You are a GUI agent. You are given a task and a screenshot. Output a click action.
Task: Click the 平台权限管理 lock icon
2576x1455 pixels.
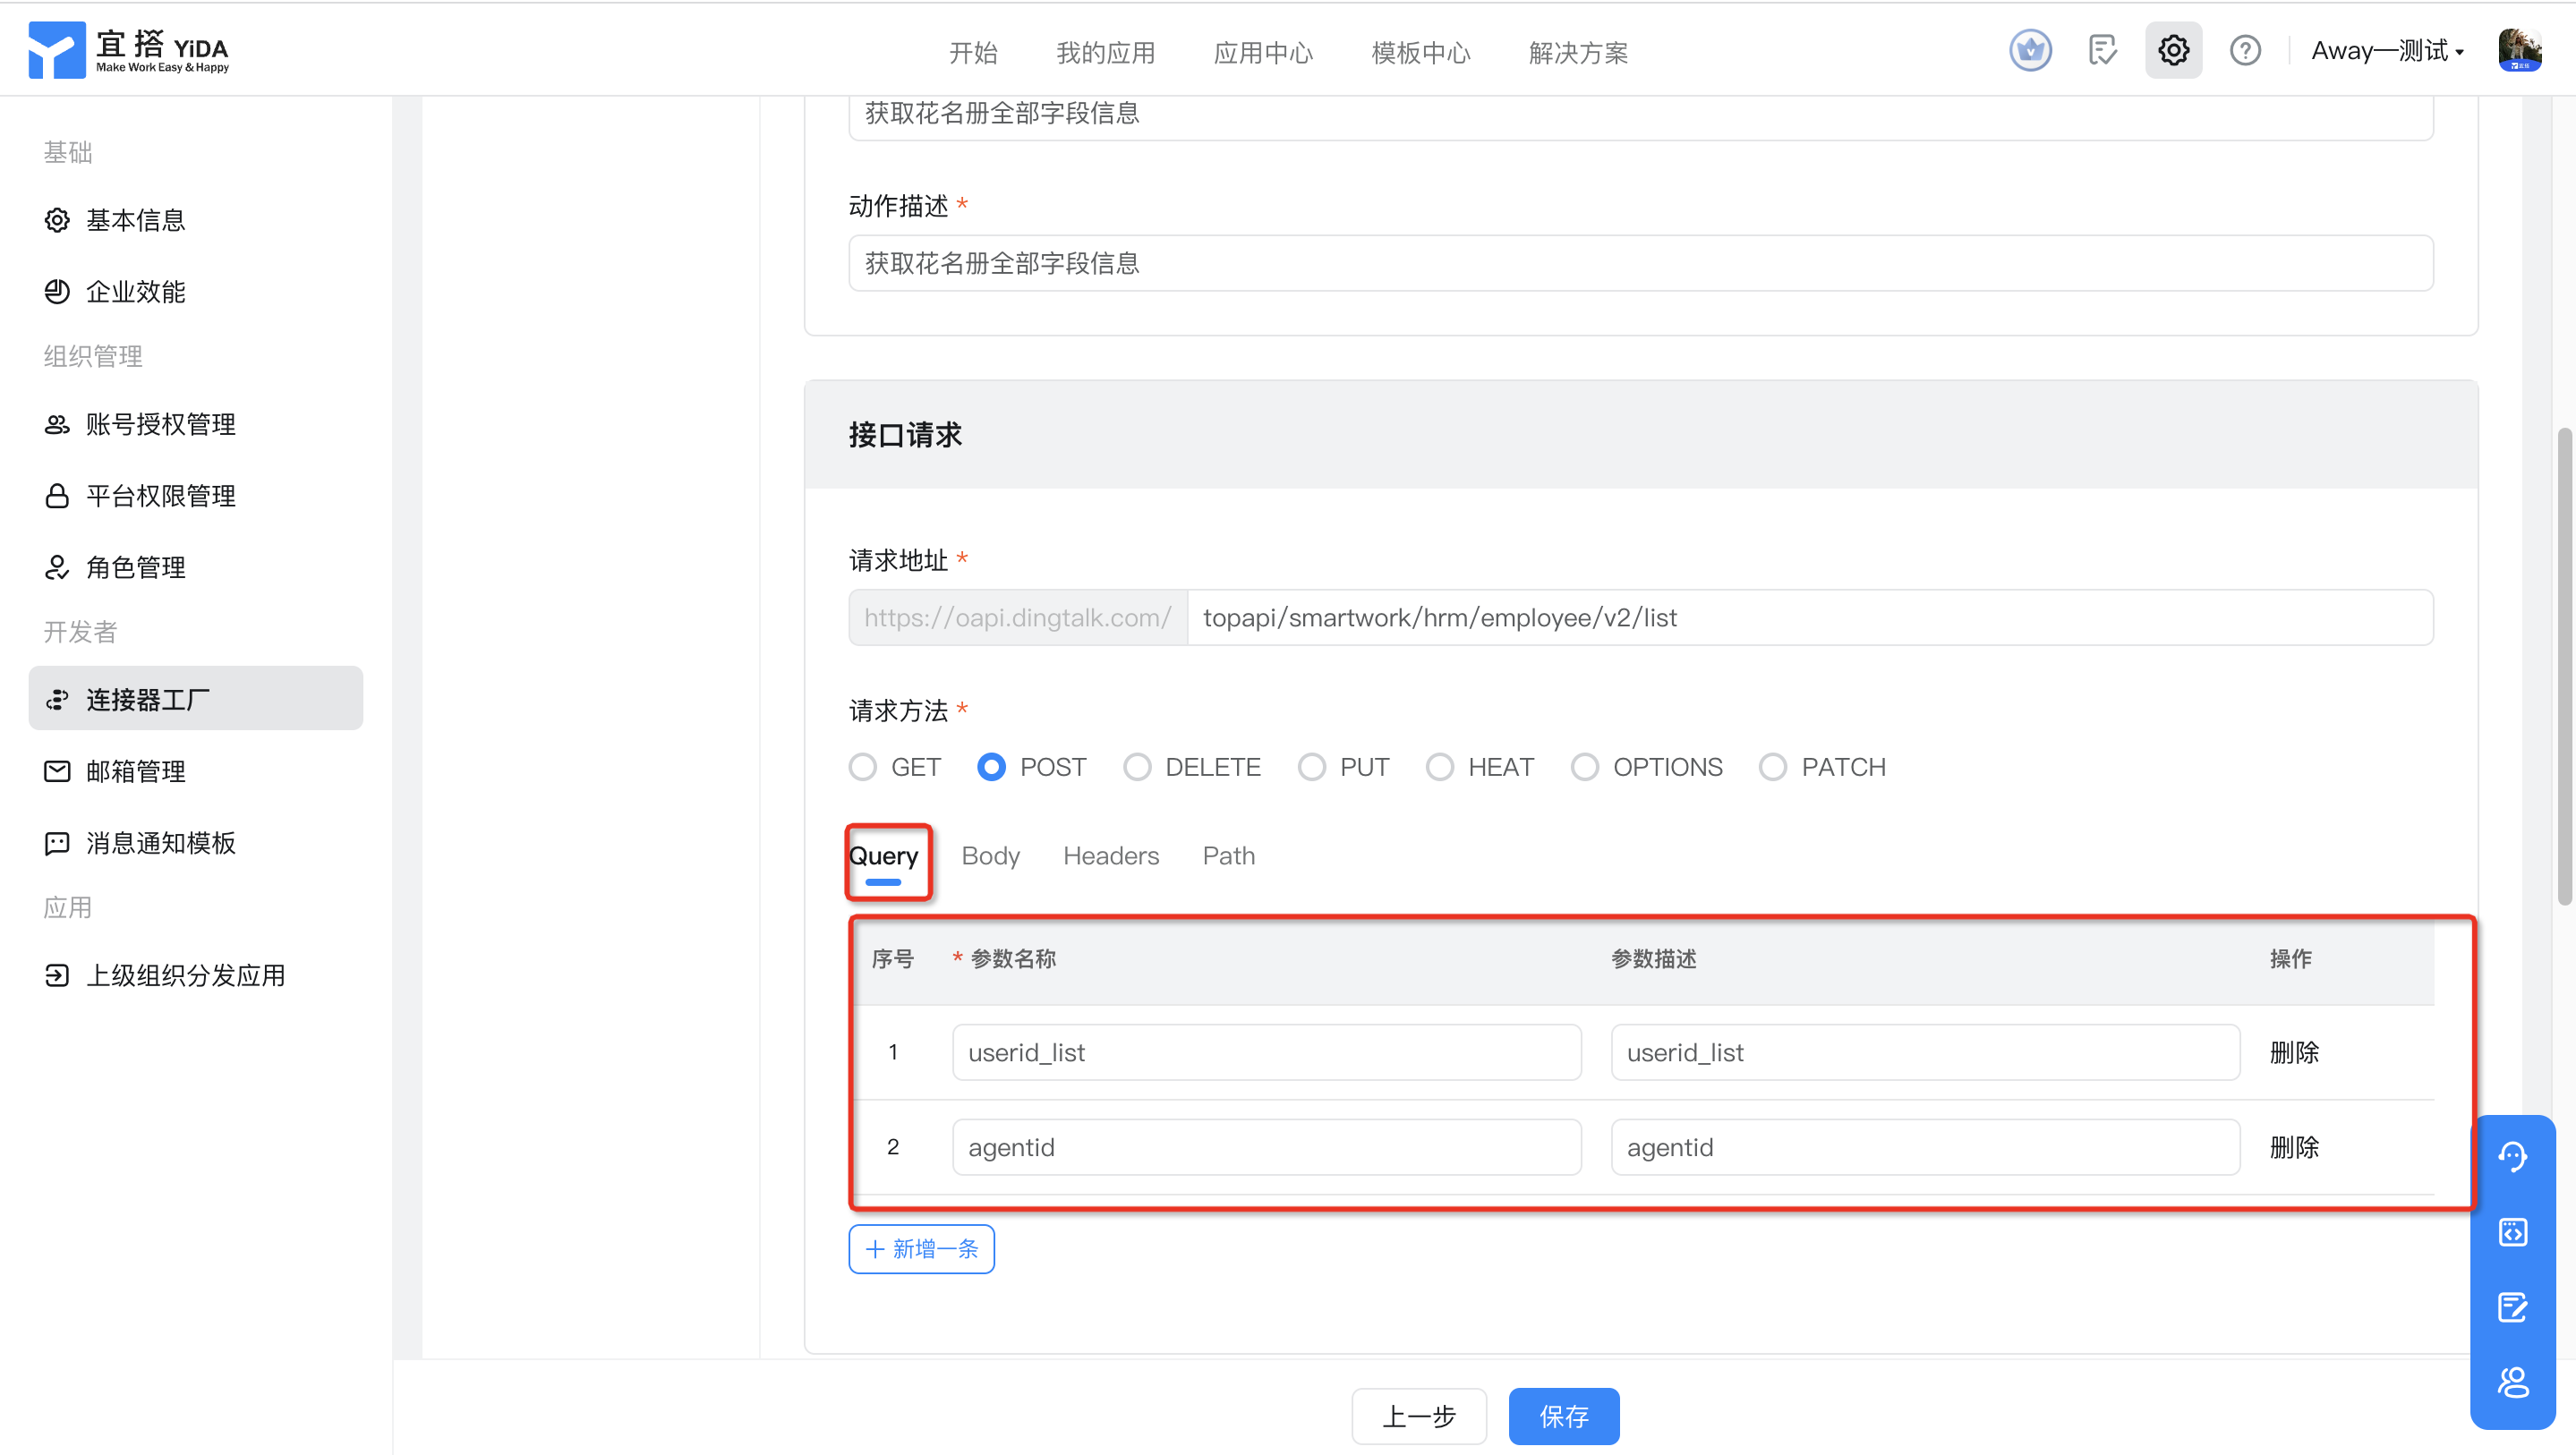pos(57,496)
